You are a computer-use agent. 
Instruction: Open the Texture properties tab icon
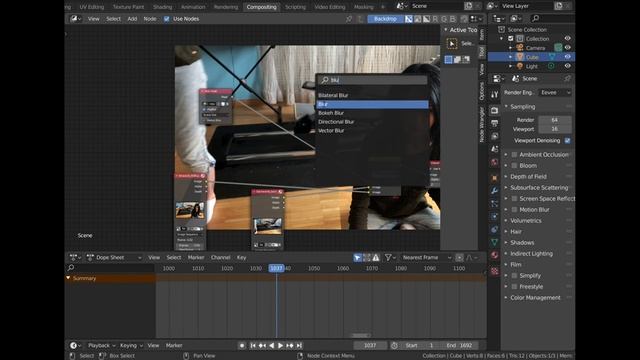click(x=495, y=271)
